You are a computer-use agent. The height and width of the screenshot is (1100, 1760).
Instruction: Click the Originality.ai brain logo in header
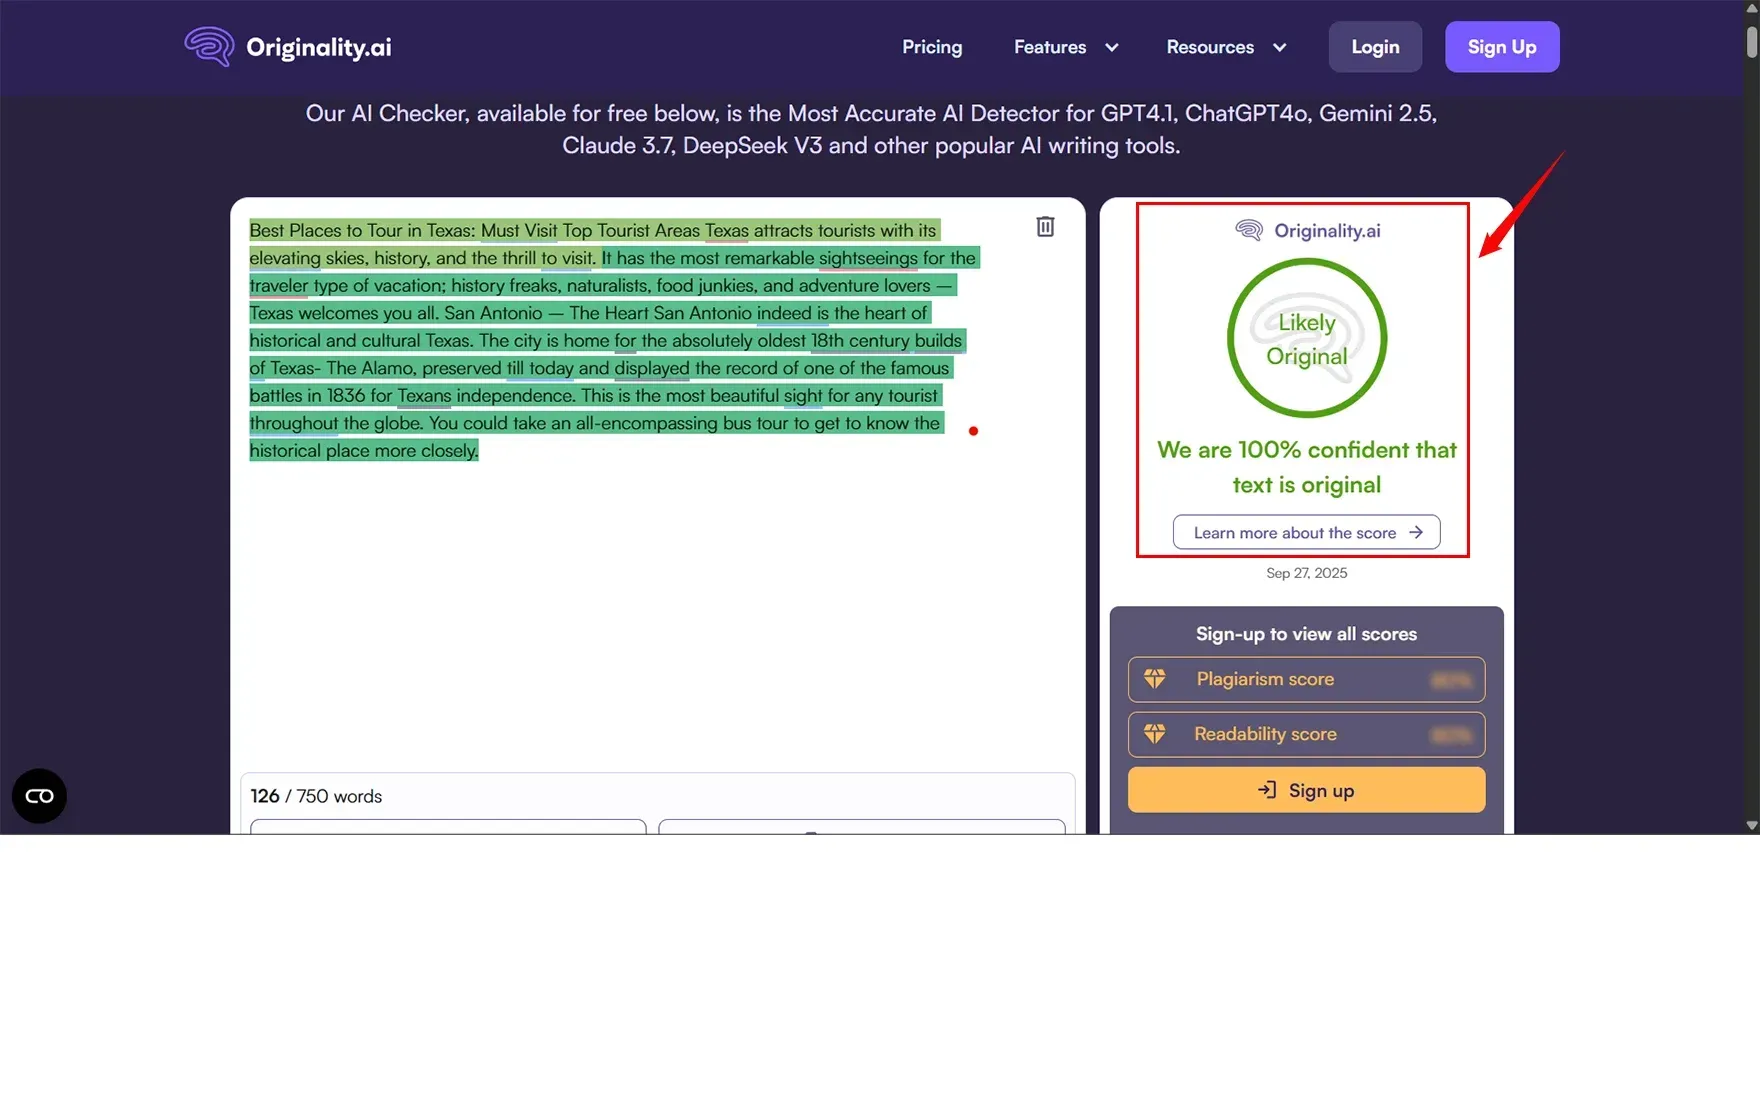tap(208, 46)
